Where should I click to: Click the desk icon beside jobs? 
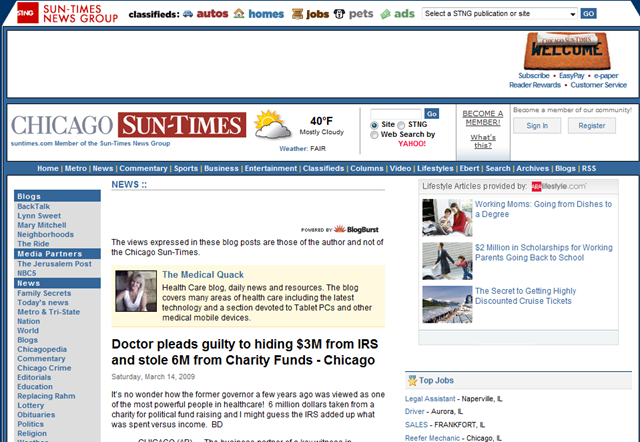pyautogui.click(x=297, y=14)
